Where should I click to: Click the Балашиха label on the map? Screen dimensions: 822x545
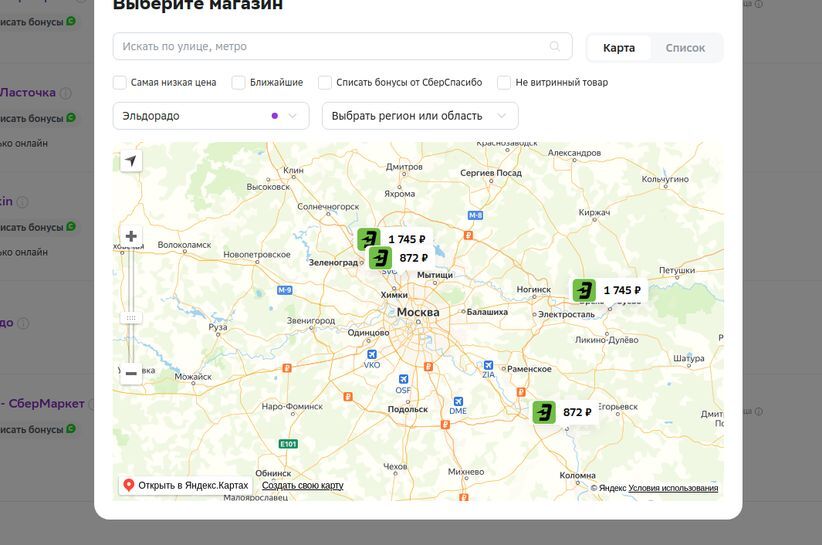[487, 312]
